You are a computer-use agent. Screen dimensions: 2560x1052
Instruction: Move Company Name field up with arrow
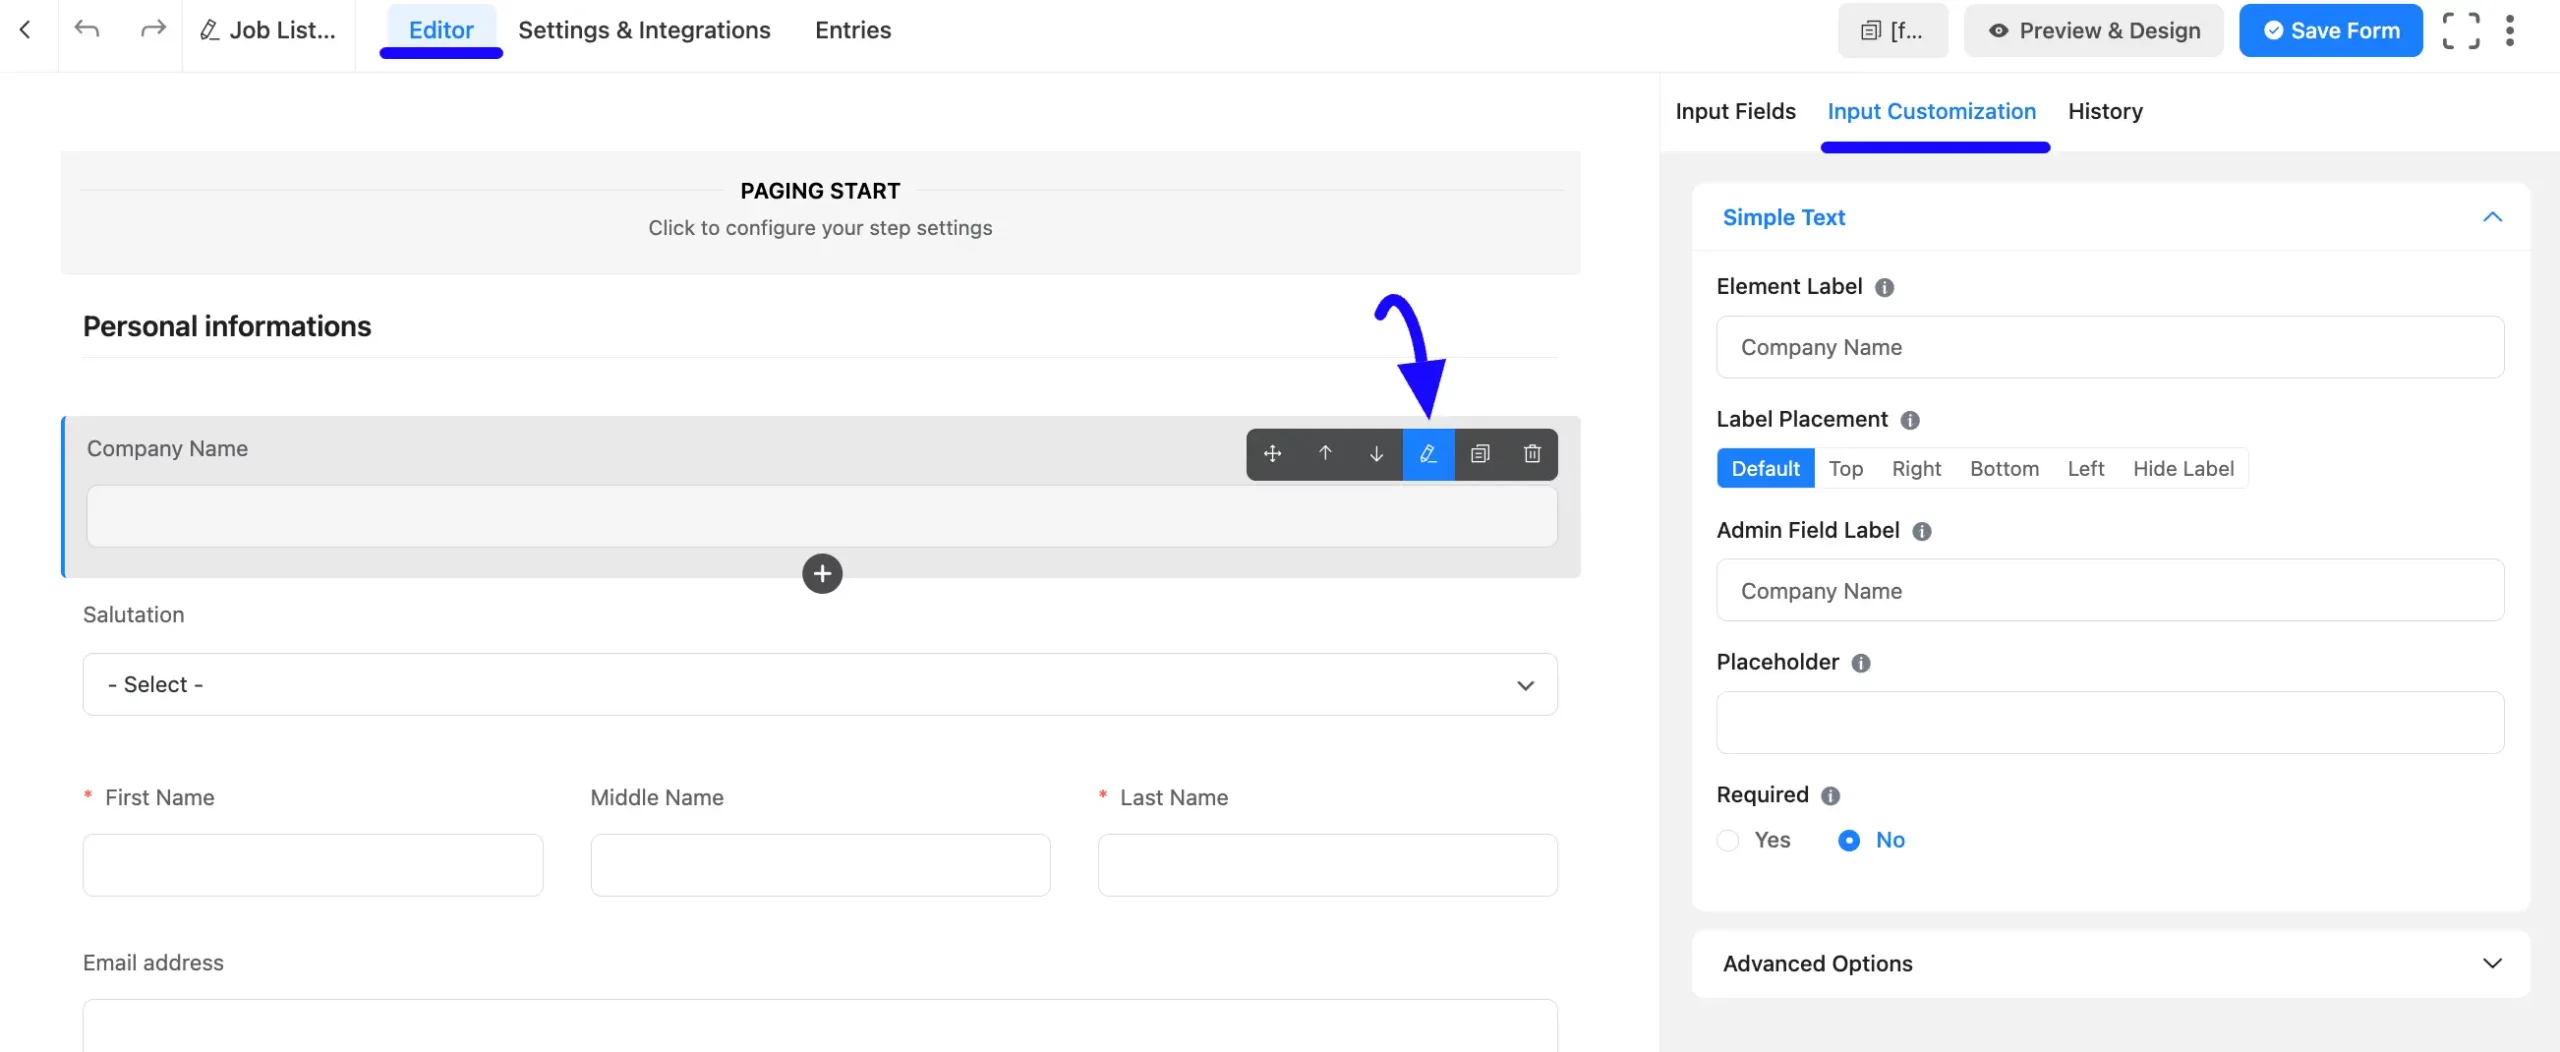tap(1325, 454)
